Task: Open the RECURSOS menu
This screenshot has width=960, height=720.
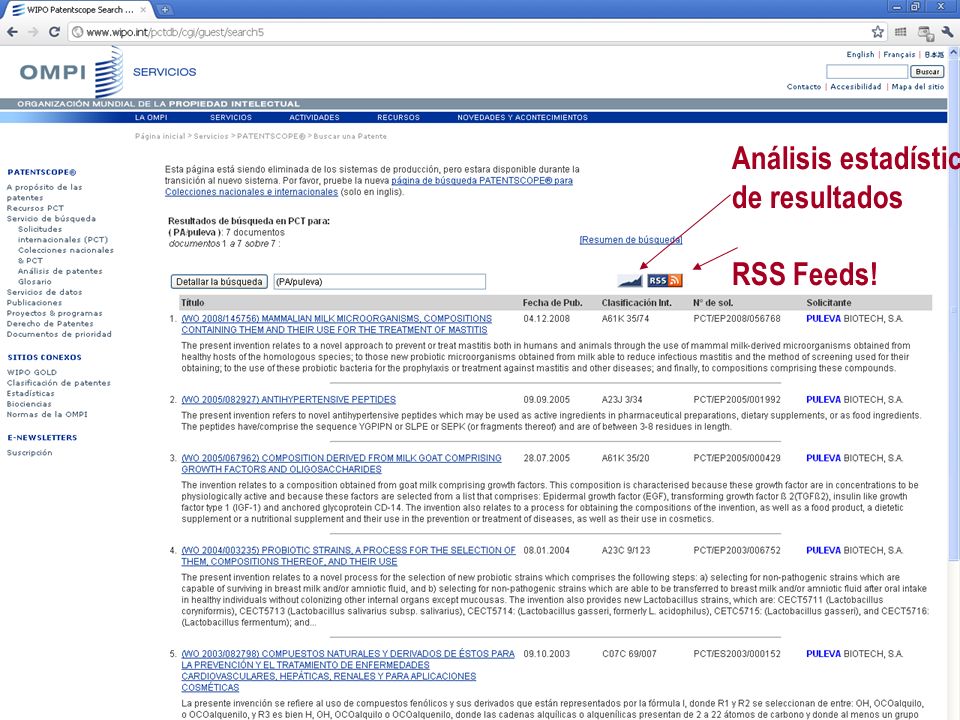Action: click(399, 118)
